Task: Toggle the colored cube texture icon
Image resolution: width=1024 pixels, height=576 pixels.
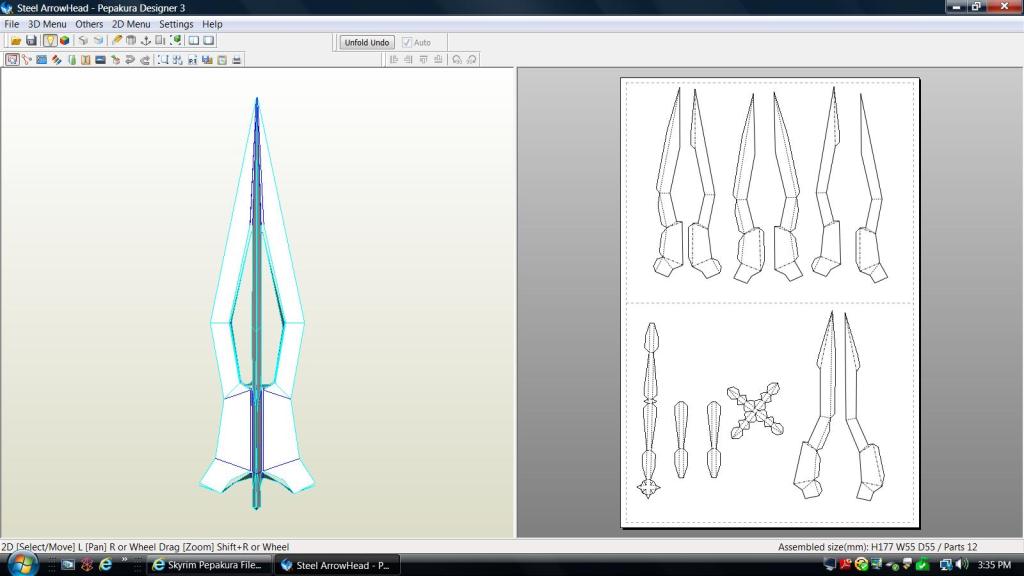Action: coord(65,40)
